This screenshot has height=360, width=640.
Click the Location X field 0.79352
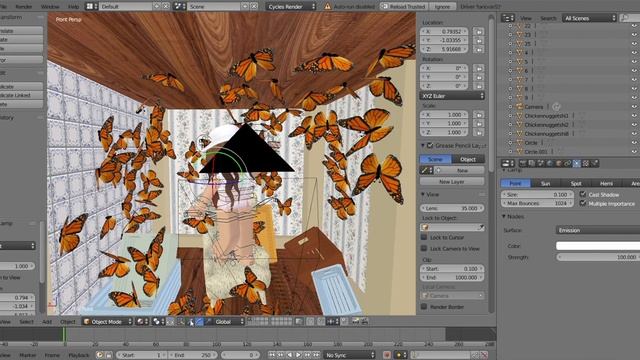pos(444,31)
